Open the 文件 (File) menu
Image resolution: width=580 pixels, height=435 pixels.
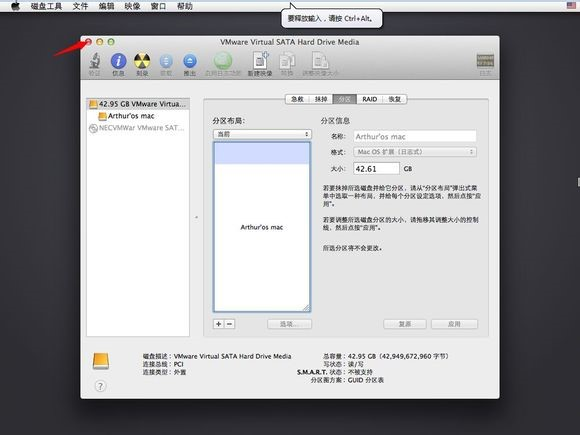(80, 6)
